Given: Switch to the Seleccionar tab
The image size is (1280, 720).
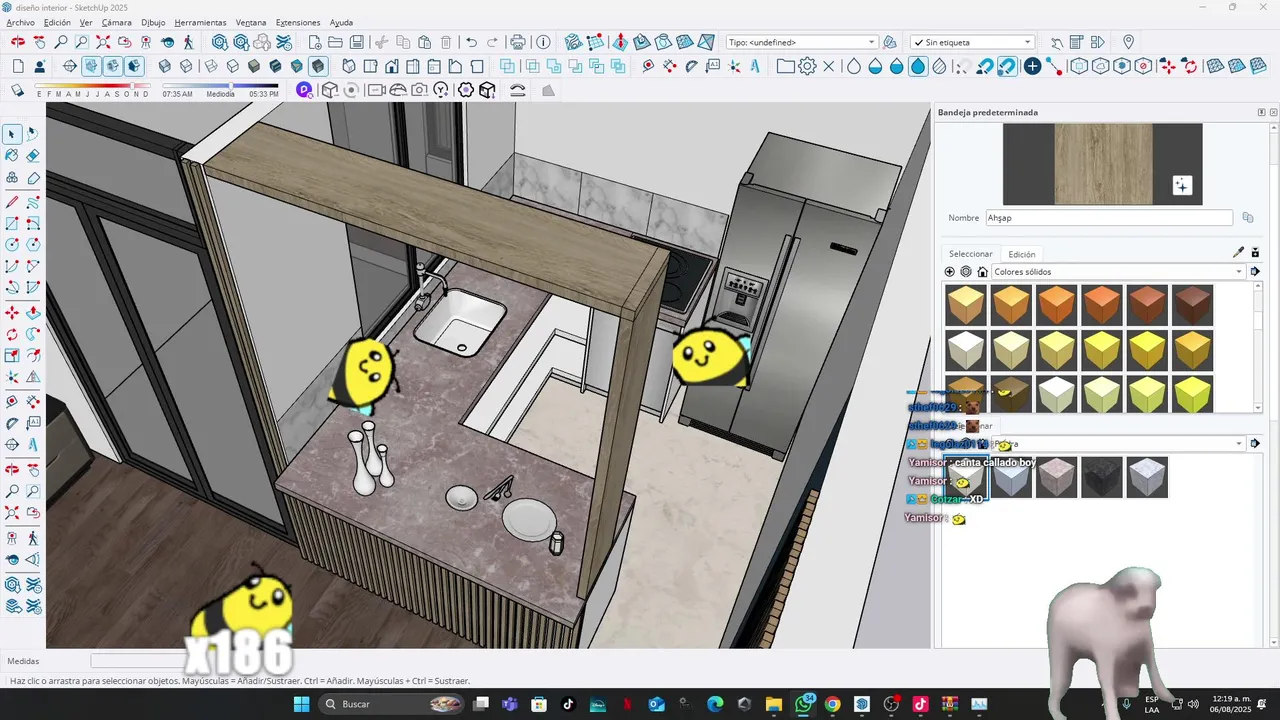Looking at the screenshot, I should (x=971, y=254).
